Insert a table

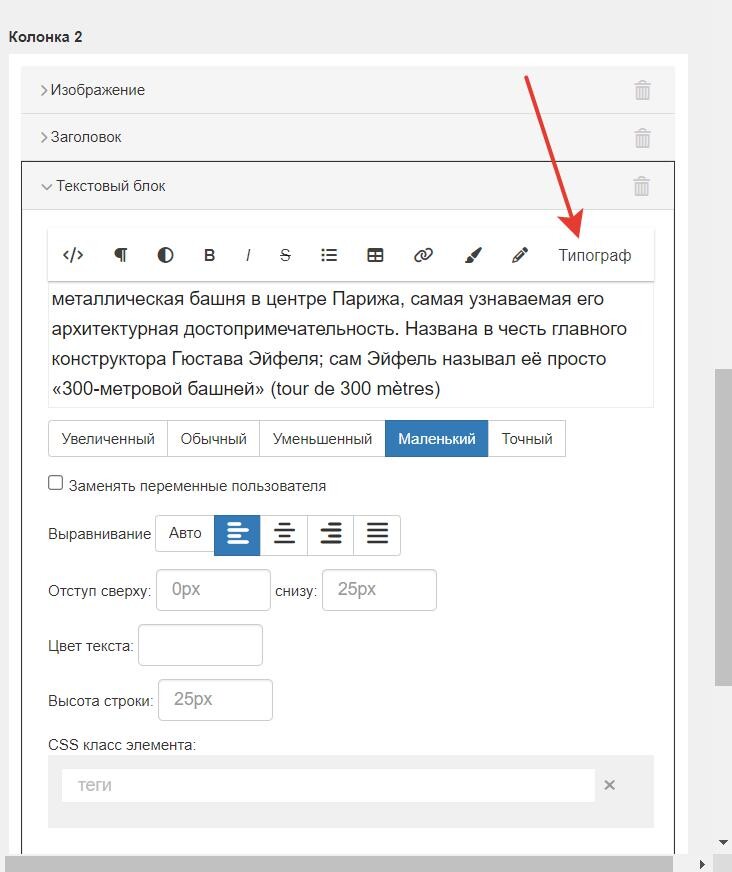click(x=375, y=255)
